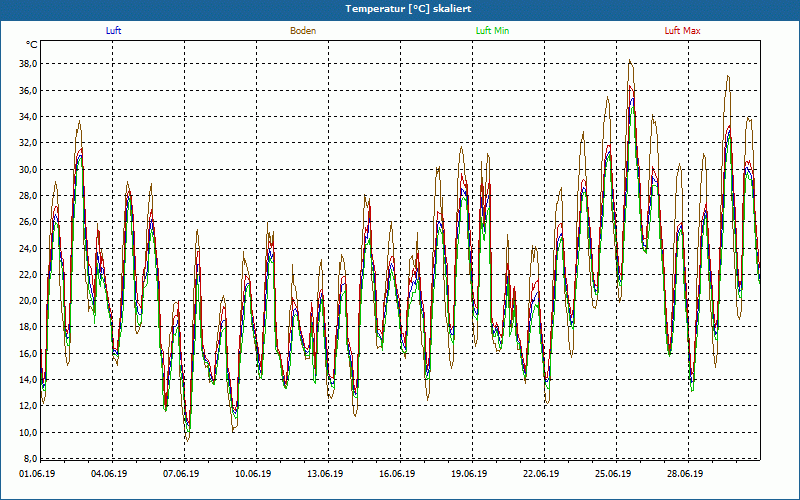Click the 26,0 y-axis value
The width and height of the screenshot is (800, 500).
coord(28,222)
